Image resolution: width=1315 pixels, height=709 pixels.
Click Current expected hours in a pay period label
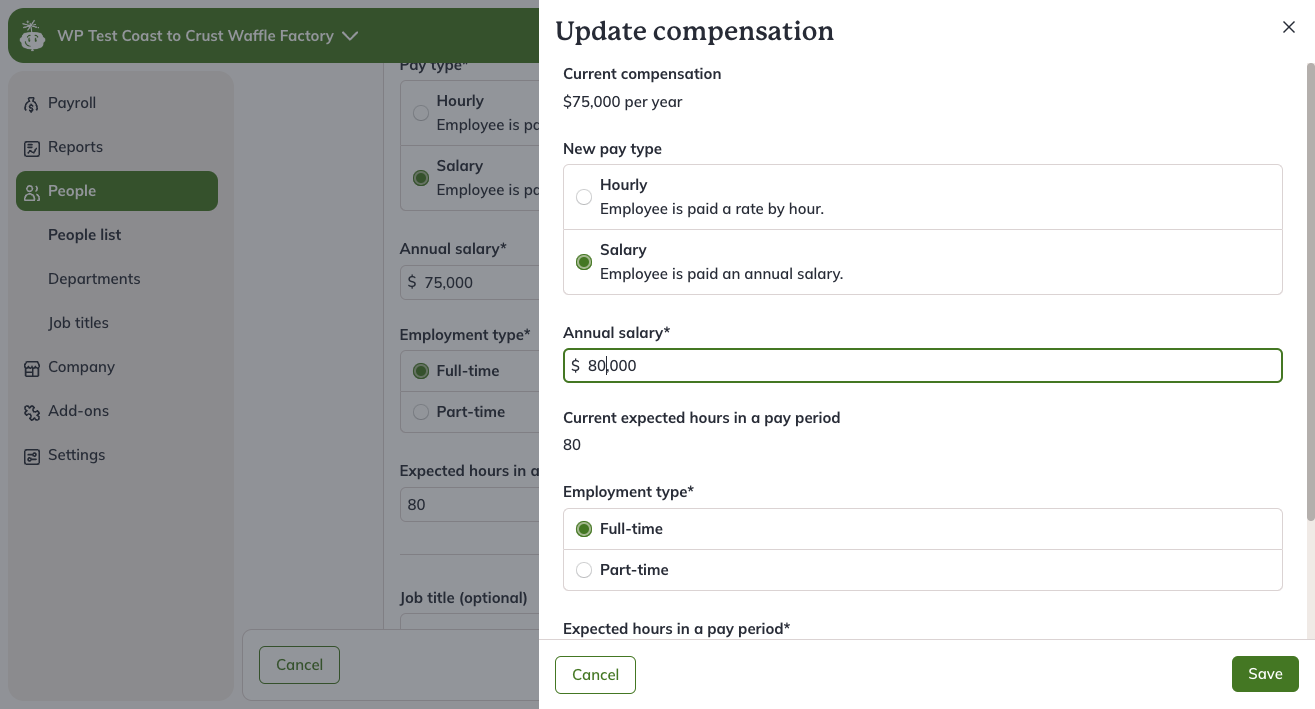(701, 418)
